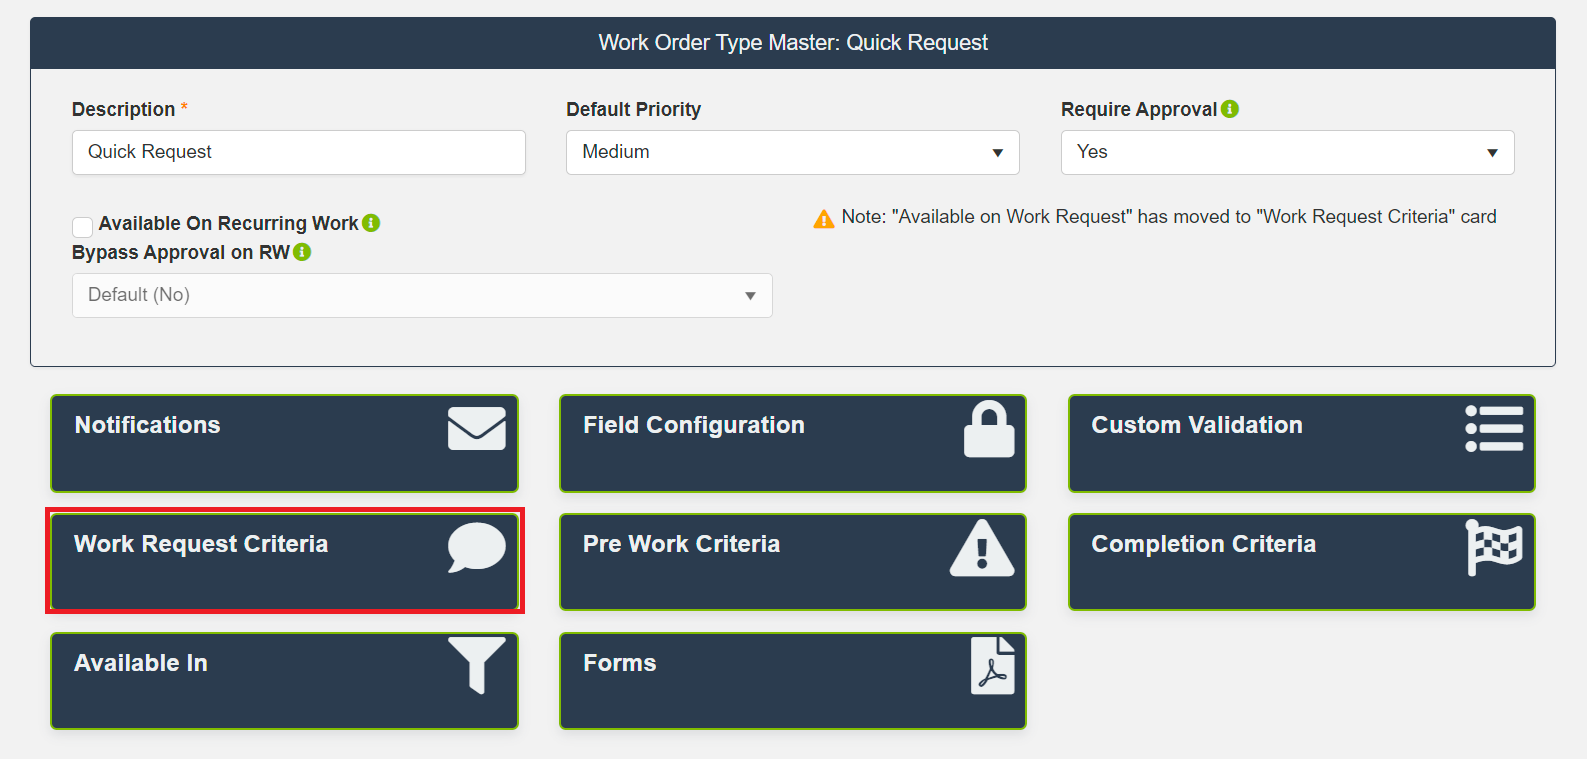Screen dimensions: 1587x759
Task: Click the padlock icon on Field Configuration
Action: [x=988, y=430]
